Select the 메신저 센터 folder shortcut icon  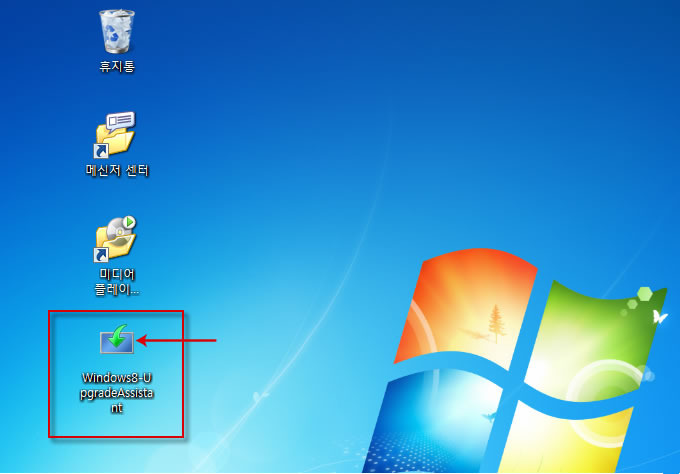tap(115, 135)
